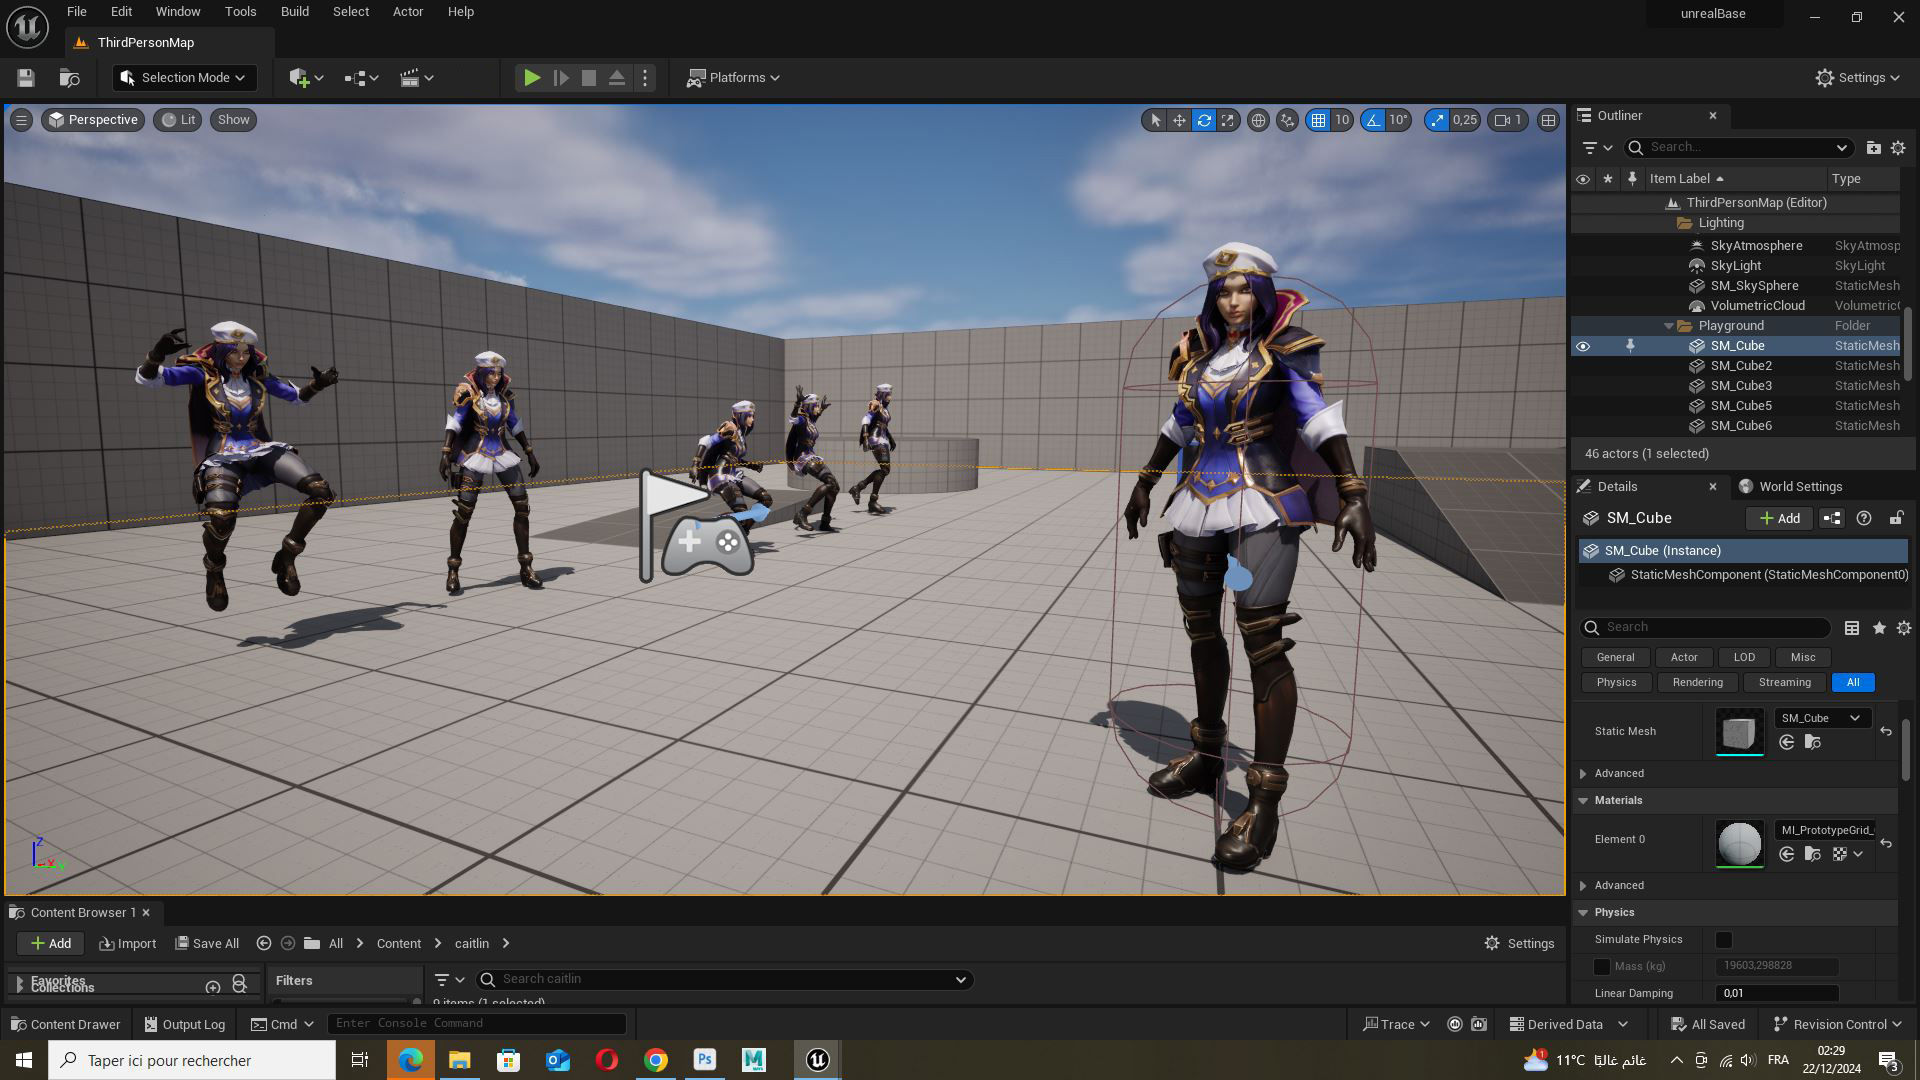Open the SM_Cube static mesh dropdown
This screenshot has width=1920, height=1080.
[1822, 718]
